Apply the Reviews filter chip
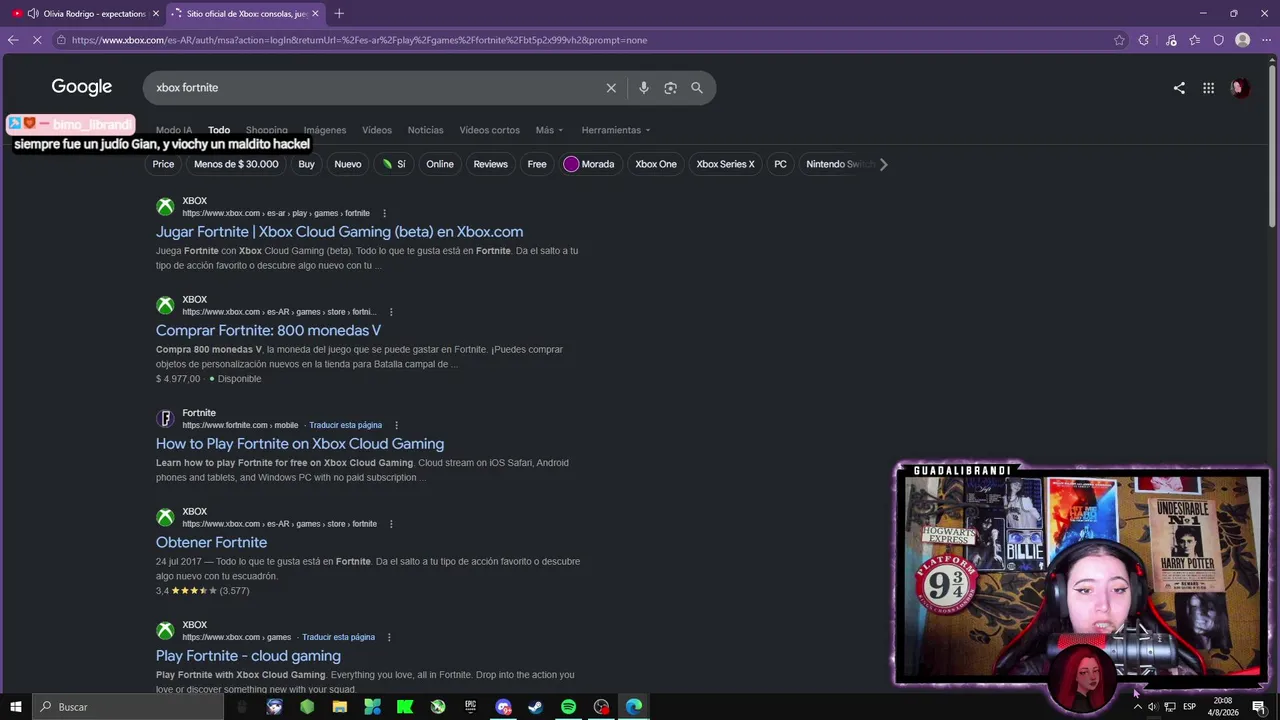1280x720 pixels. click(x=490, y=164)
